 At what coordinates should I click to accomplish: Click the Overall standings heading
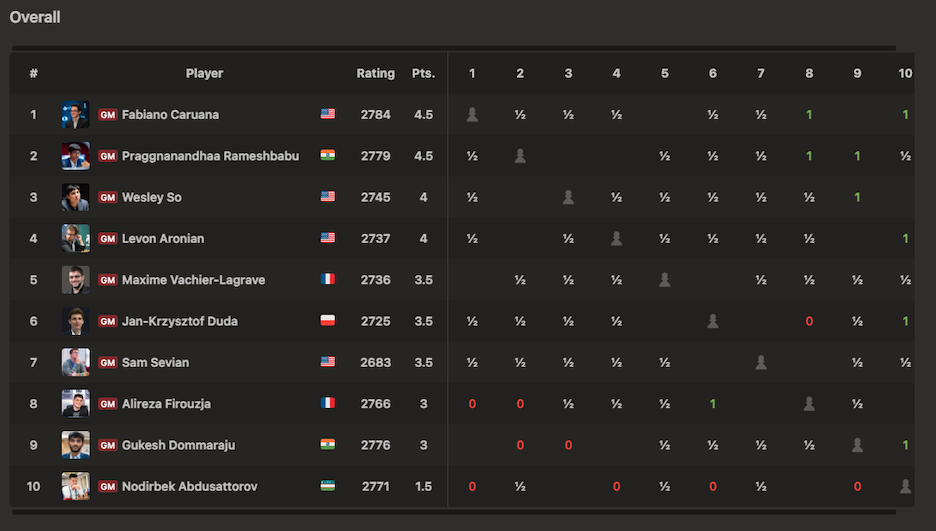pos(35,17)
